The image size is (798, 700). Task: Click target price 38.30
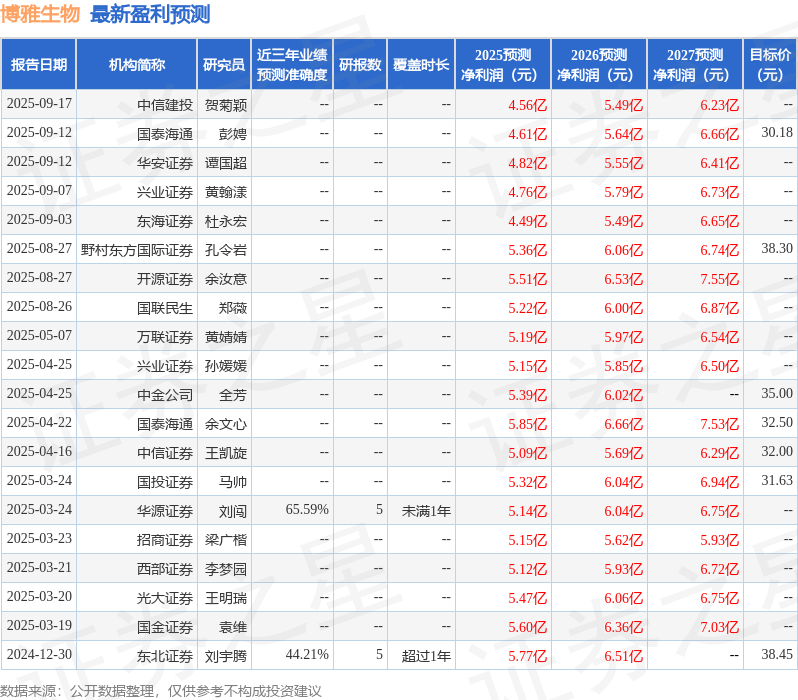tap(777, 249)
